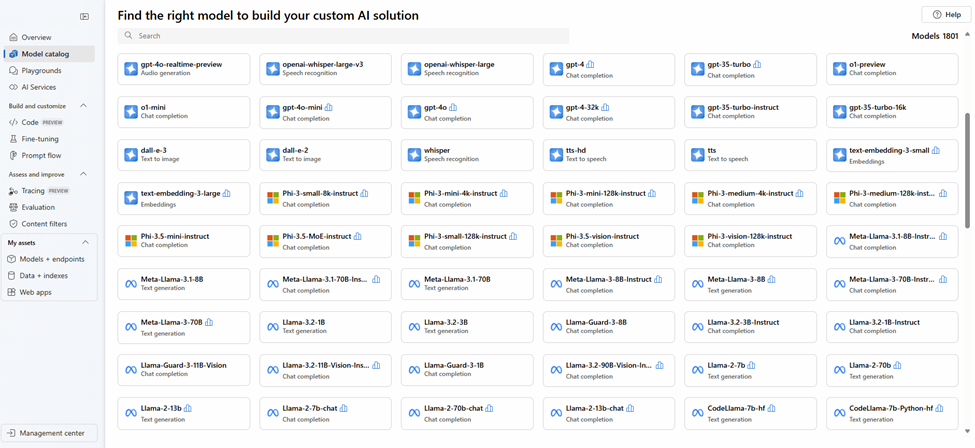This screenshot has width=975, height=448.
Task: Click the Prompt flow icon
Action: [13, 156]
